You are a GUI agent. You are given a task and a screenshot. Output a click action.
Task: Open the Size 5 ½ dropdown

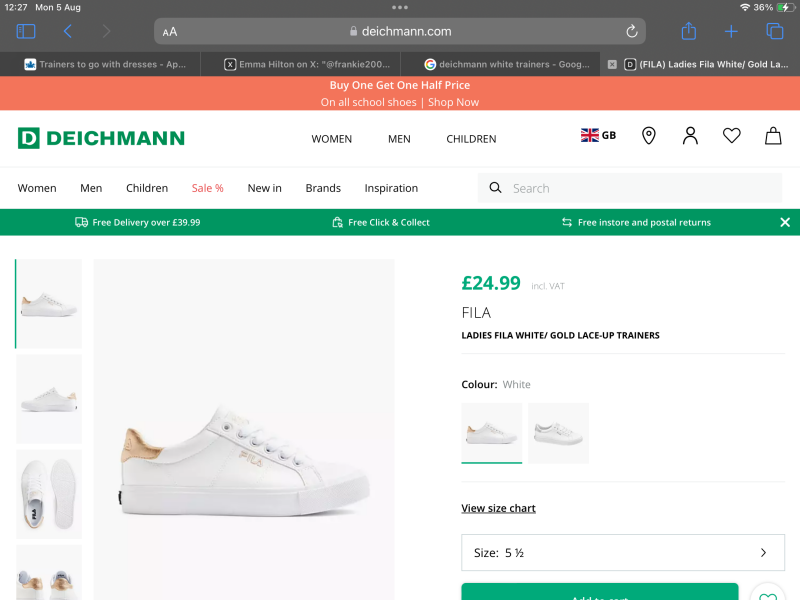(622, 553)
